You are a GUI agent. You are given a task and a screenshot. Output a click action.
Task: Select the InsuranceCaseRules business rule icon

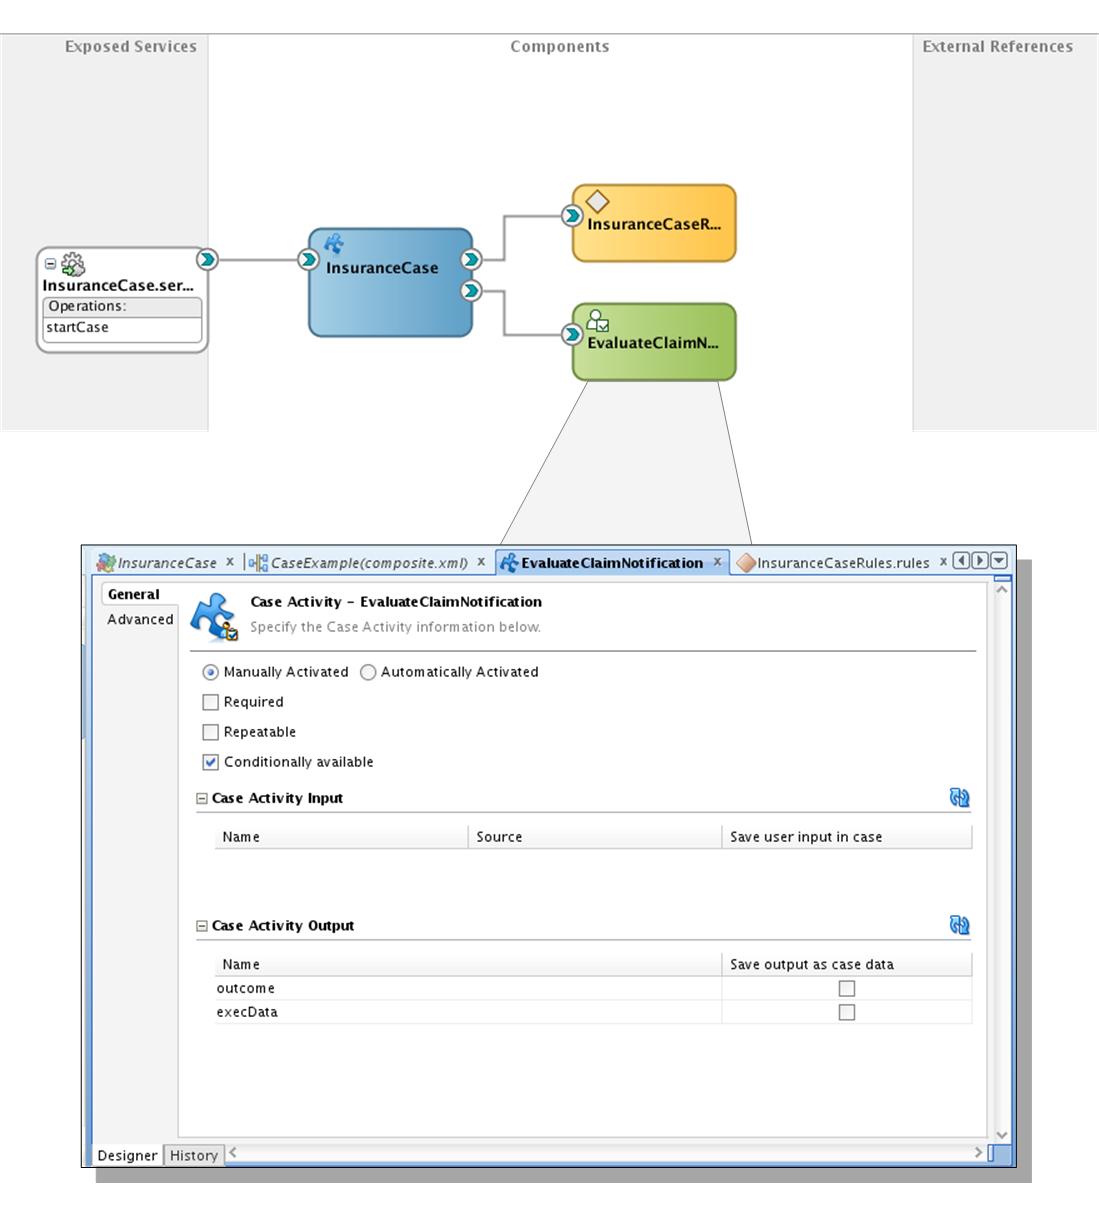pyautogui.click(x=598, y=200)
